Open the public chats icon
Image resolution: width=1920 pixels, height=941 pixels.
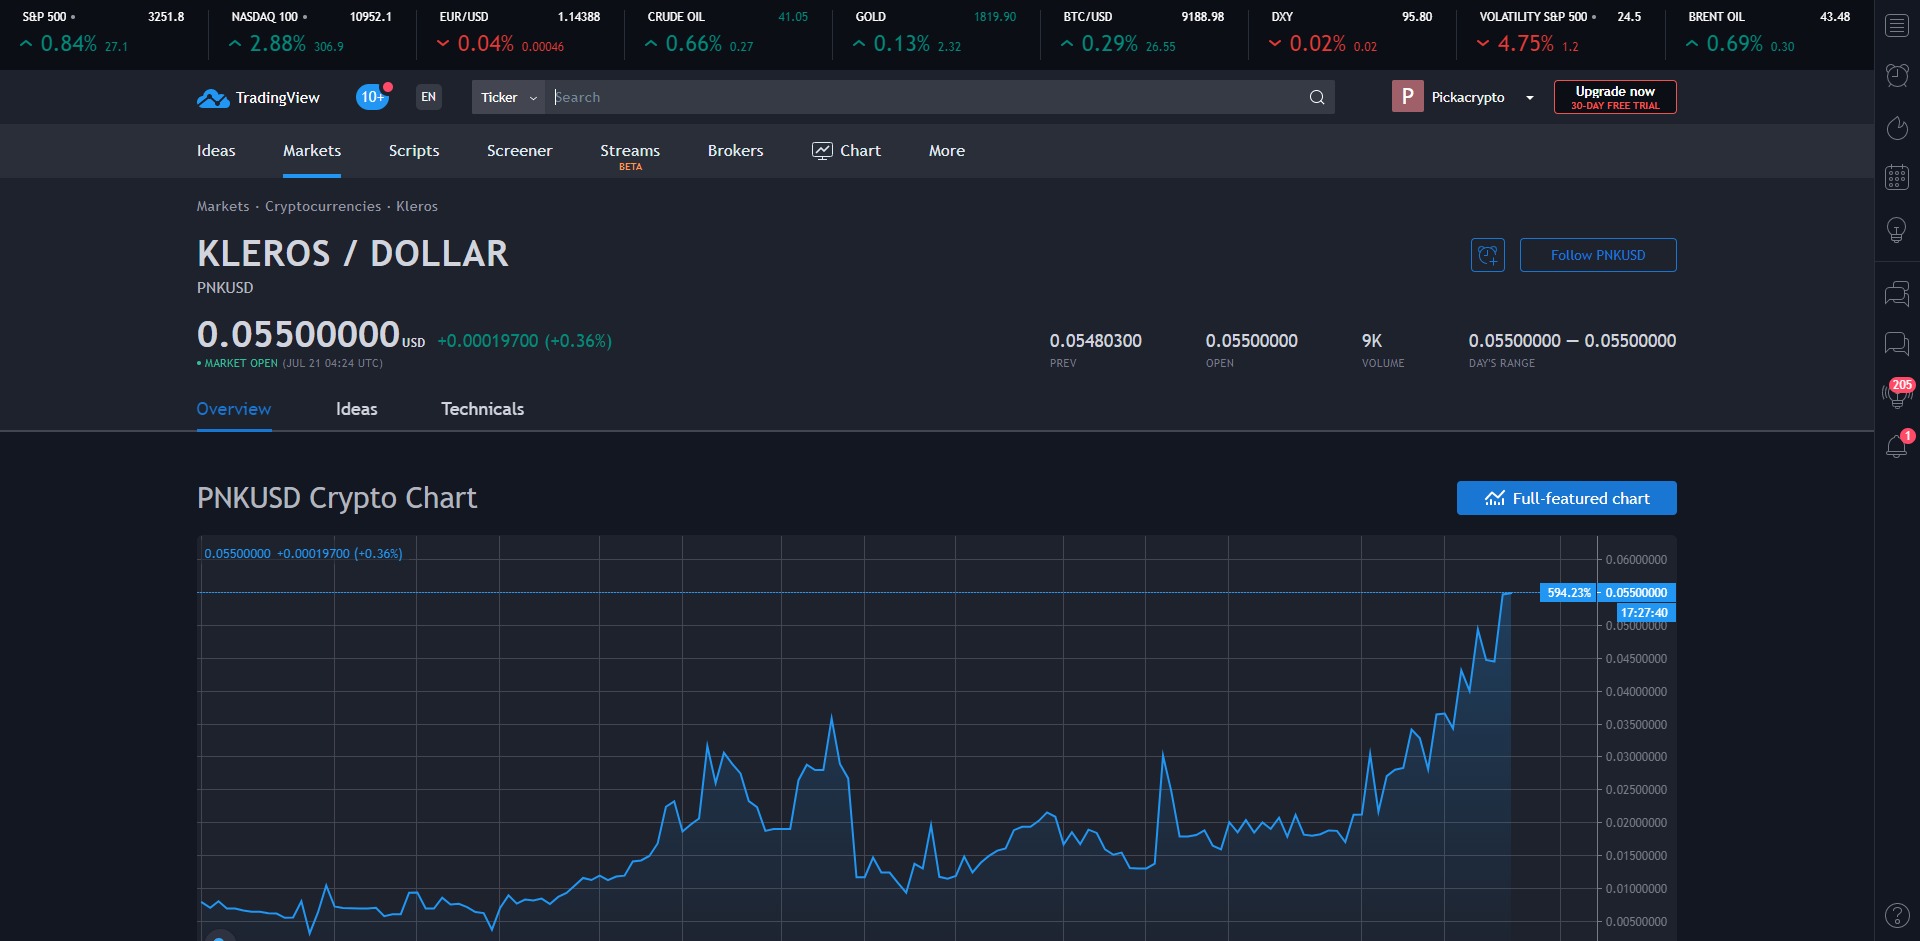1897,294
